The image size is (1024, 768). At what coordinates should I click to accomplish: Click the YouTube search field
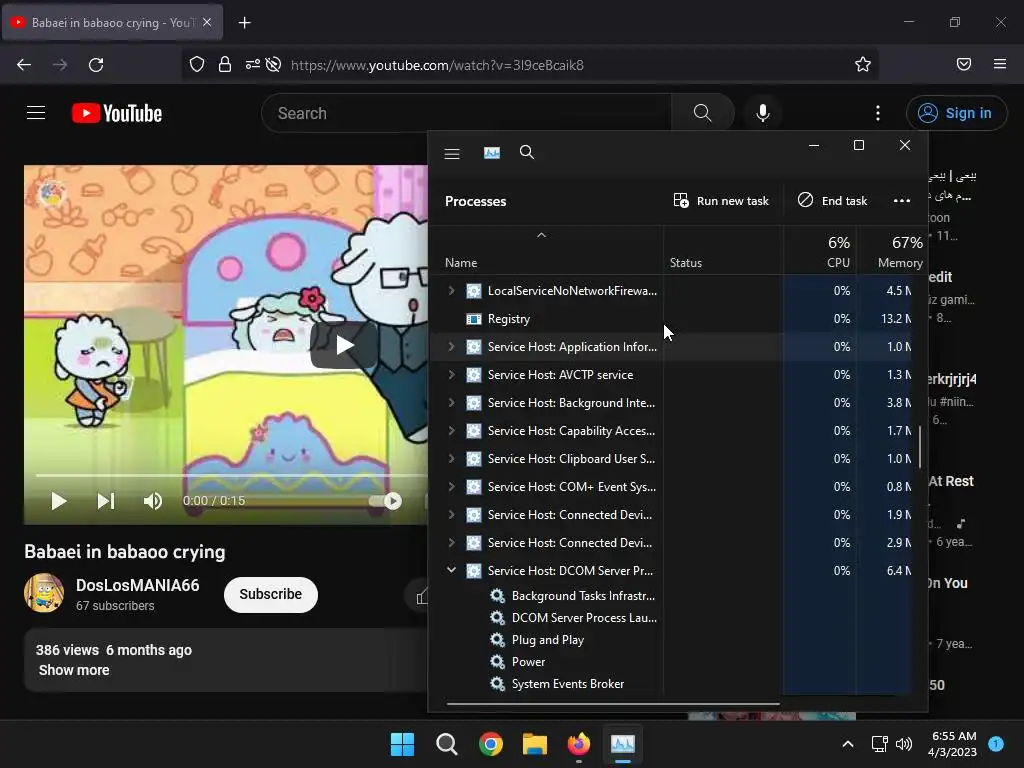466,113
